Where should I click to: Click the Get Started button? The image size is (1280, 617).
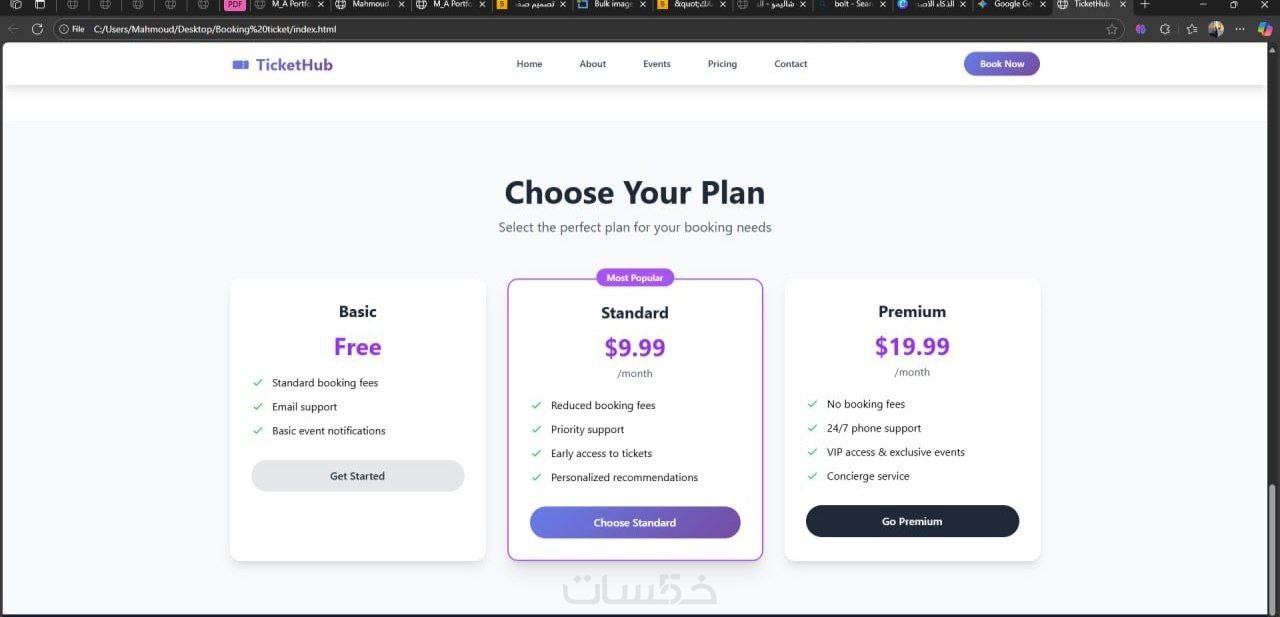pos(357,476)
